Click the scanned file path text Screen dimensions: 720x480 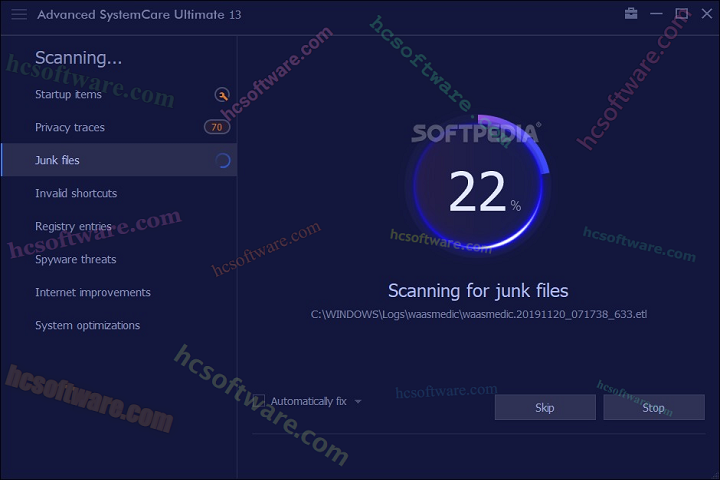tap(478, 314)
